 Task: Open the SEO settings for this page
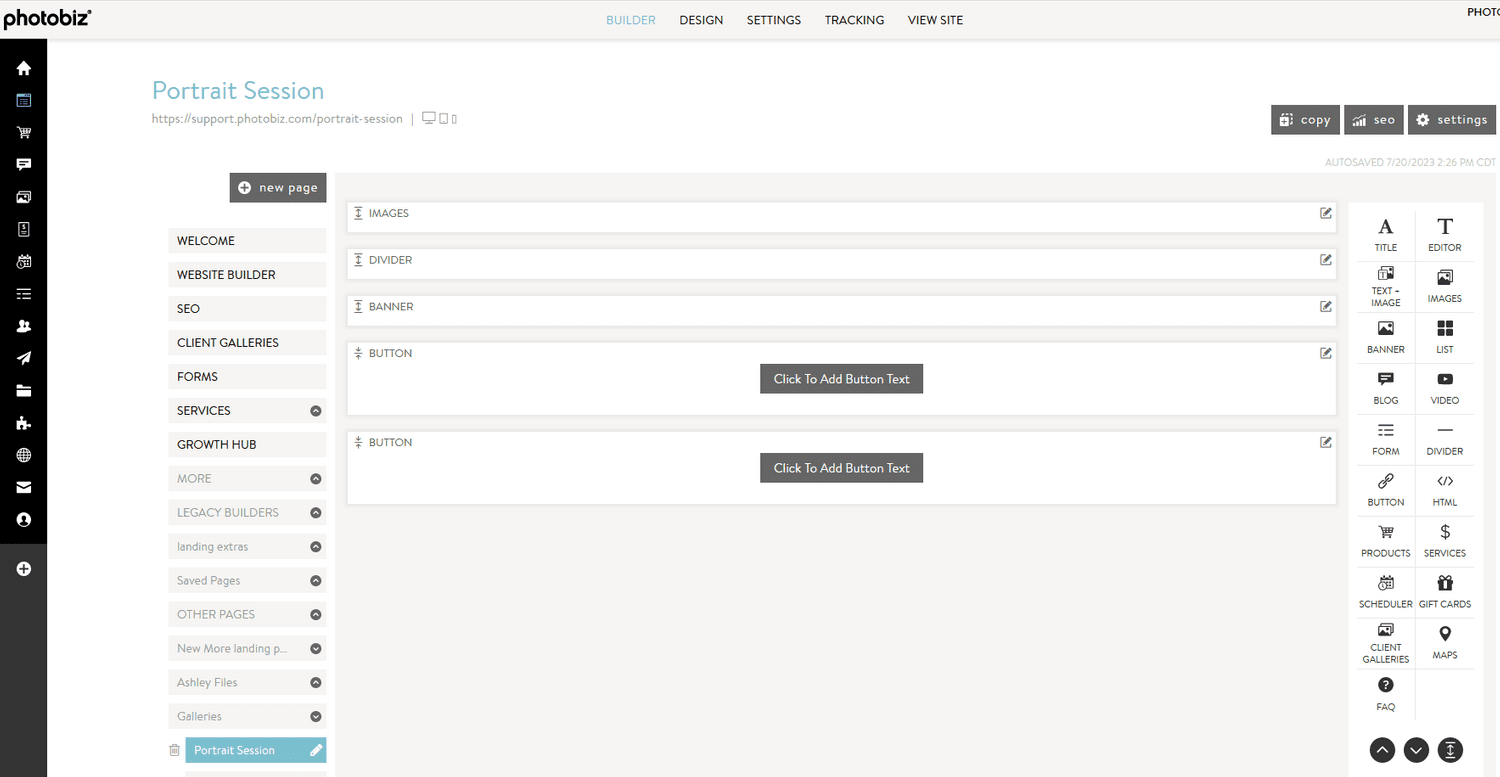[1373, 119]
